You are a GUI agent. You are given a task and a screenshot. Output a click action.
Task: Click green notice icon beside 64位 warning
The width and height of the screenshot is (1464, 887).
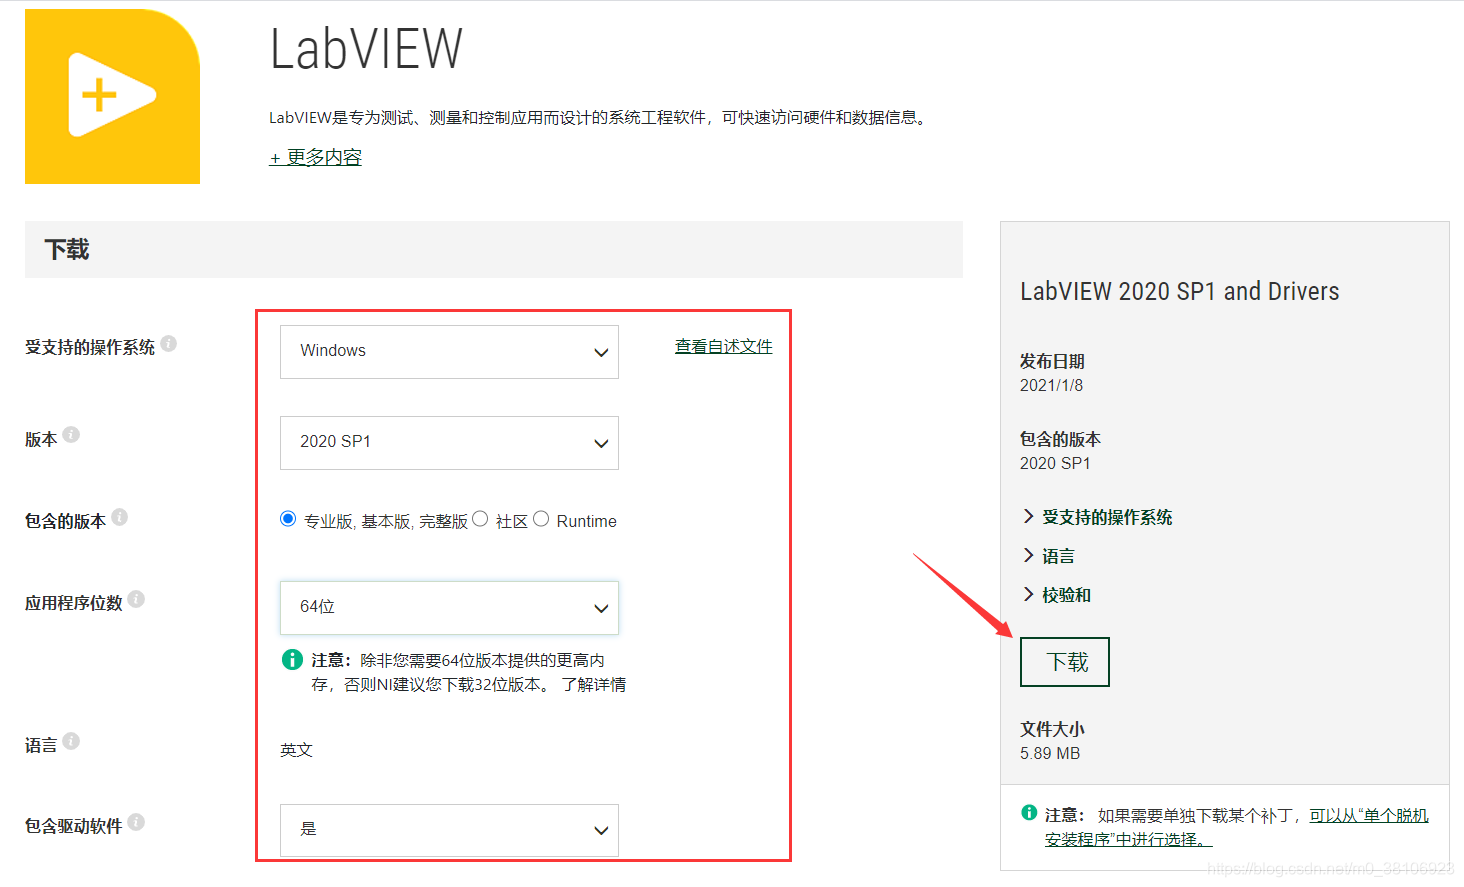click(292, 659)
